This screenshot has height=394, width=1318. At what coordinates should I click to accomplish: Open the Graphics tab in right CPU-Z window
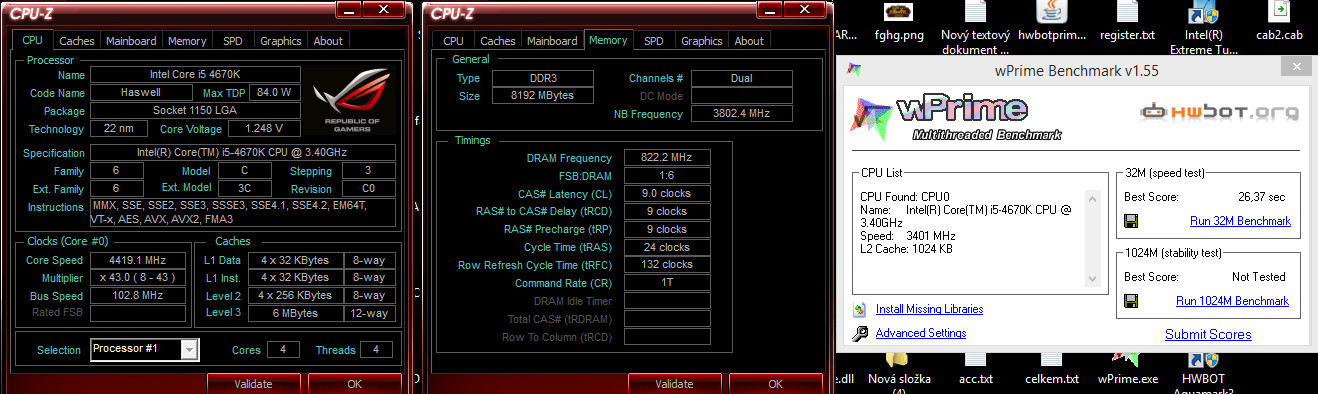pyautogui.click(x=701, y=41)
